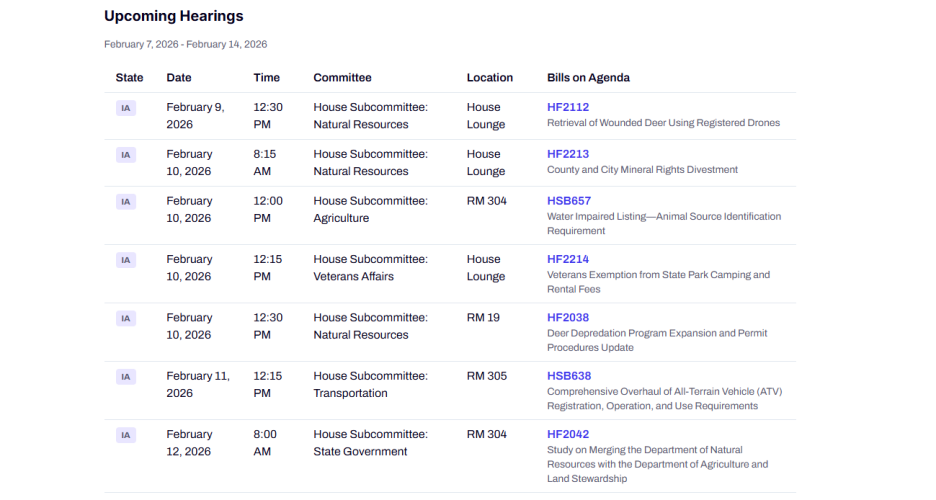The image size is (936, 500).
Task: Click the IA state badge in the HSB657 row
Action: [x=126, y=202]
